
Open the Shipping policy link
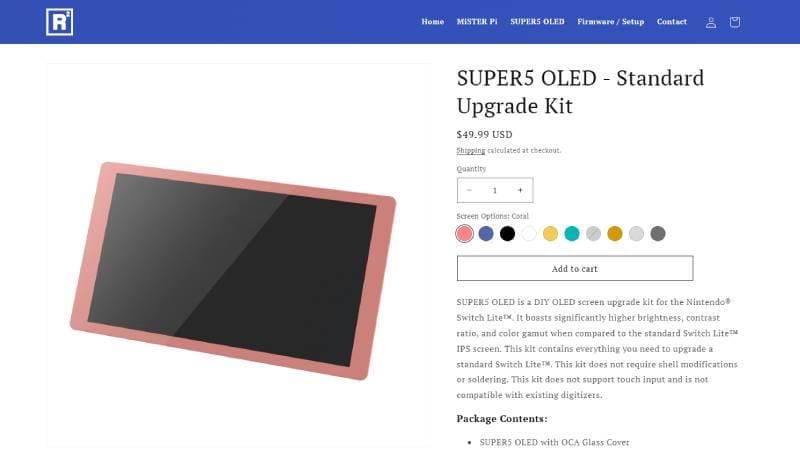[x=471, y=151]
